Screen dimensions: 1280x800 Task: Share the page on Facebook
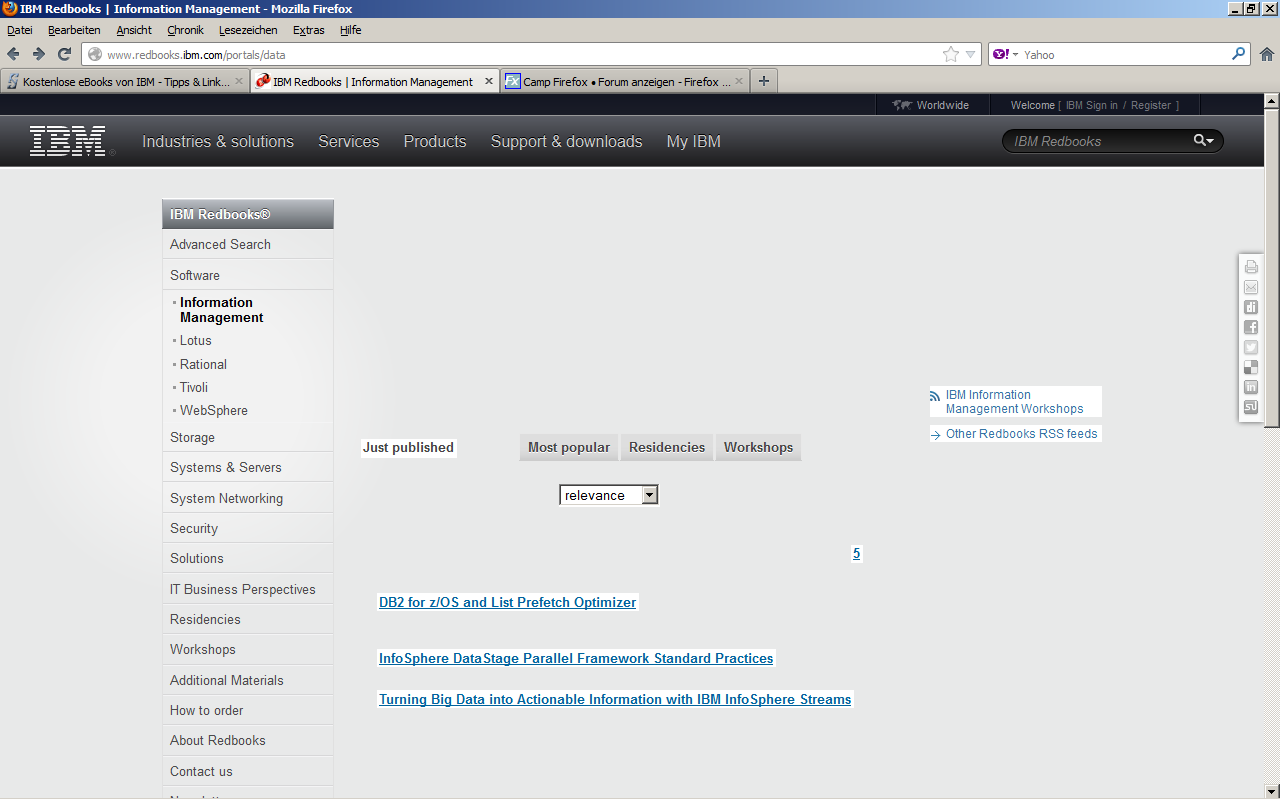[x=1251, y=327]
